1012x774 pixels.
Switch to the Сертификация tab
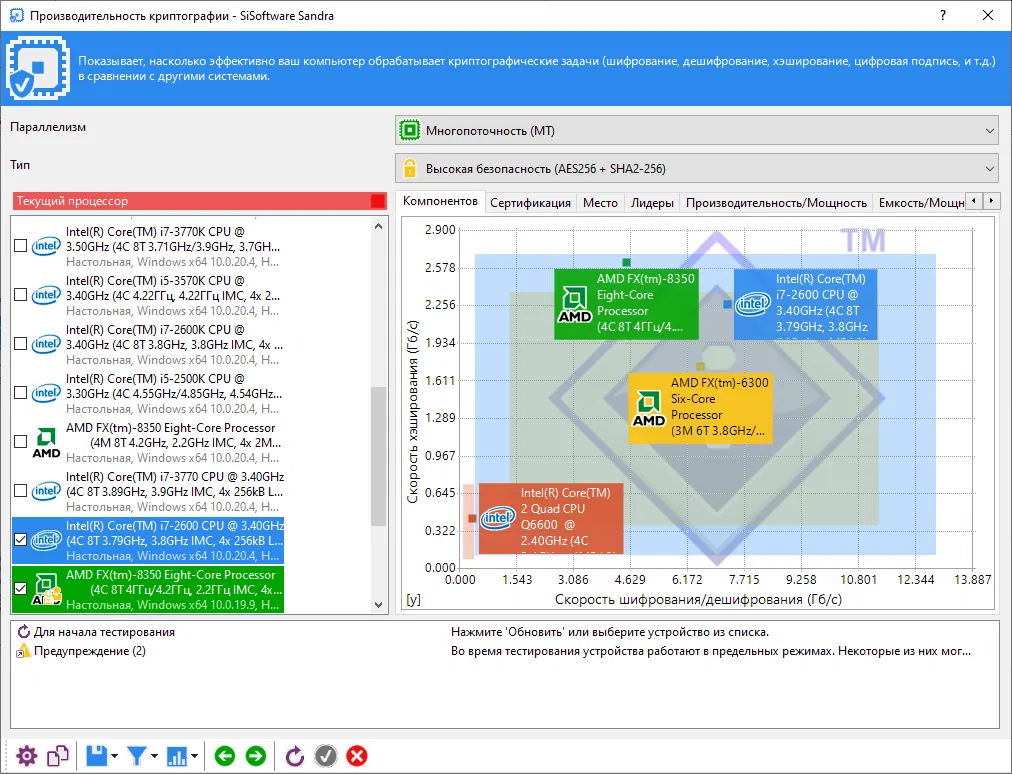click(530, 202)
